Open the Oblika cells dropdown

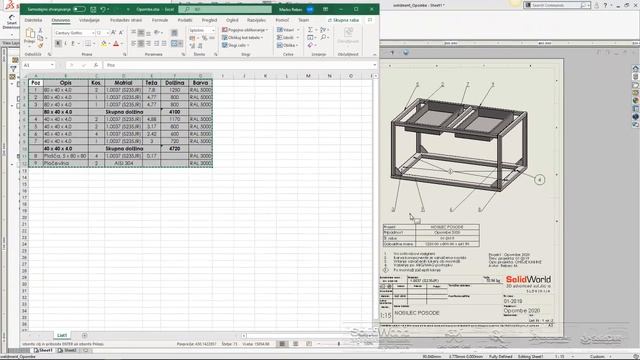tap(287, 45)
